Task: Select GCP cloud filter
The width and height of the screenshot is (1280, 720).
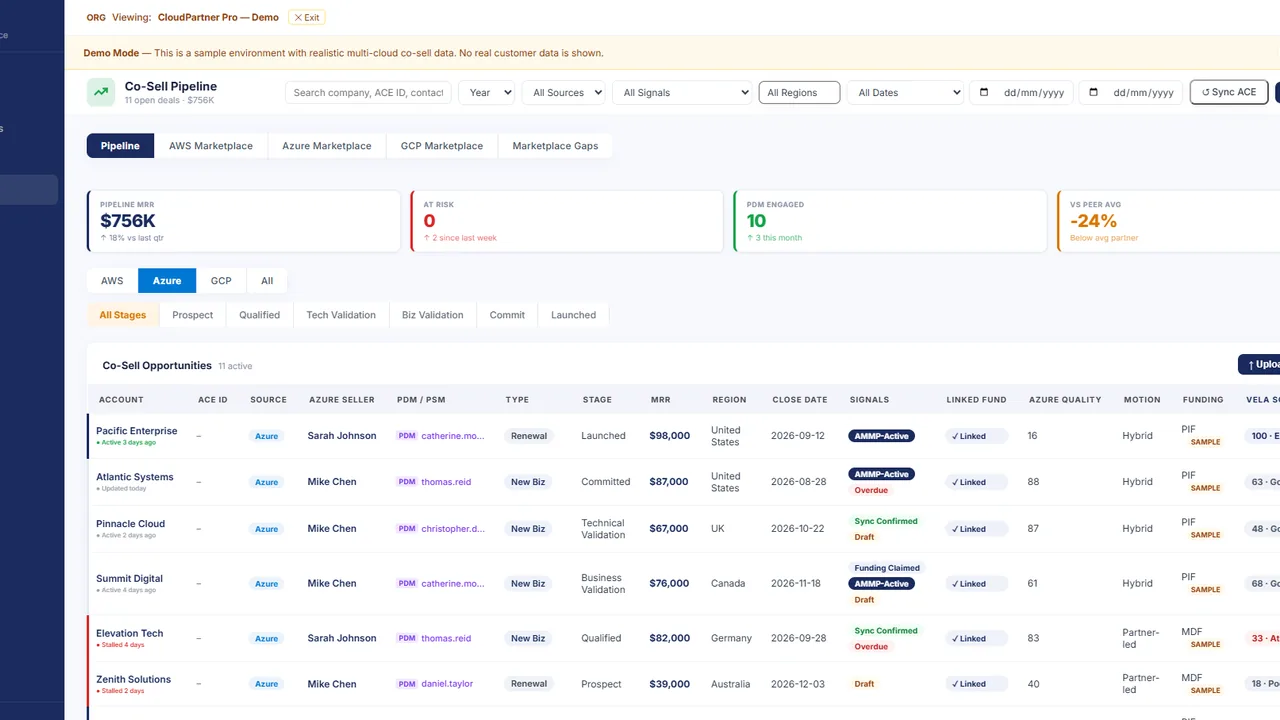Action: [x=221, y=281]
